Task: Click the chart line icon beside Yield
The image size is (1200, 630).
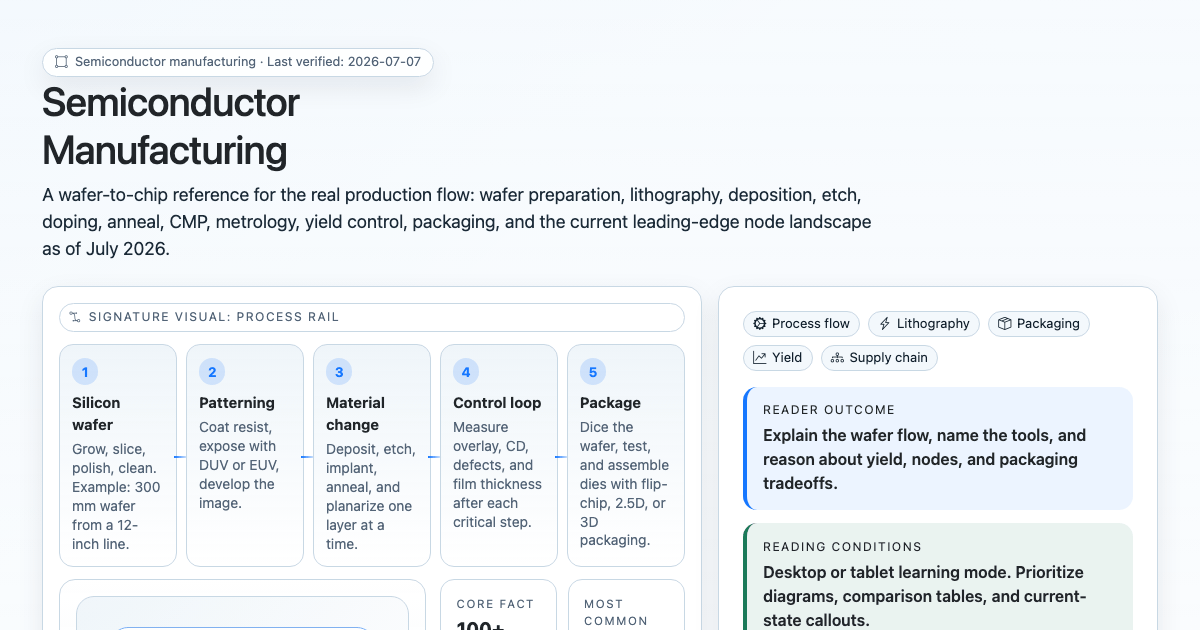Action: [760, 358]
